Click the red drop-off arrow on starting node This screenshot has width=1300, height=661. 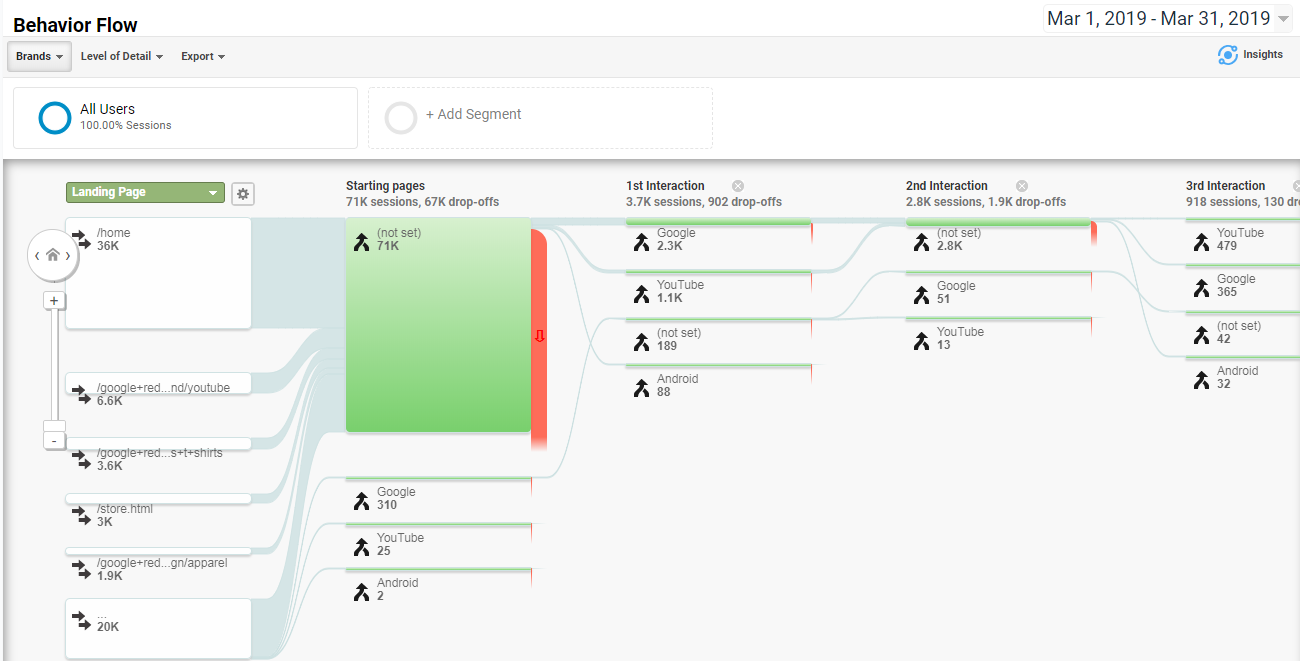click(x=540, y=336)
